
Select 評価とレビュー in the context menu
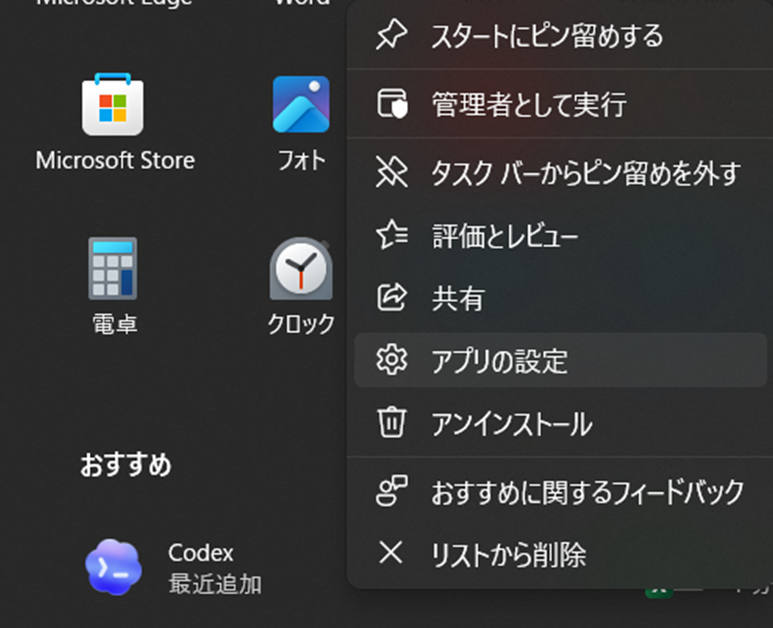click(504, 236)
